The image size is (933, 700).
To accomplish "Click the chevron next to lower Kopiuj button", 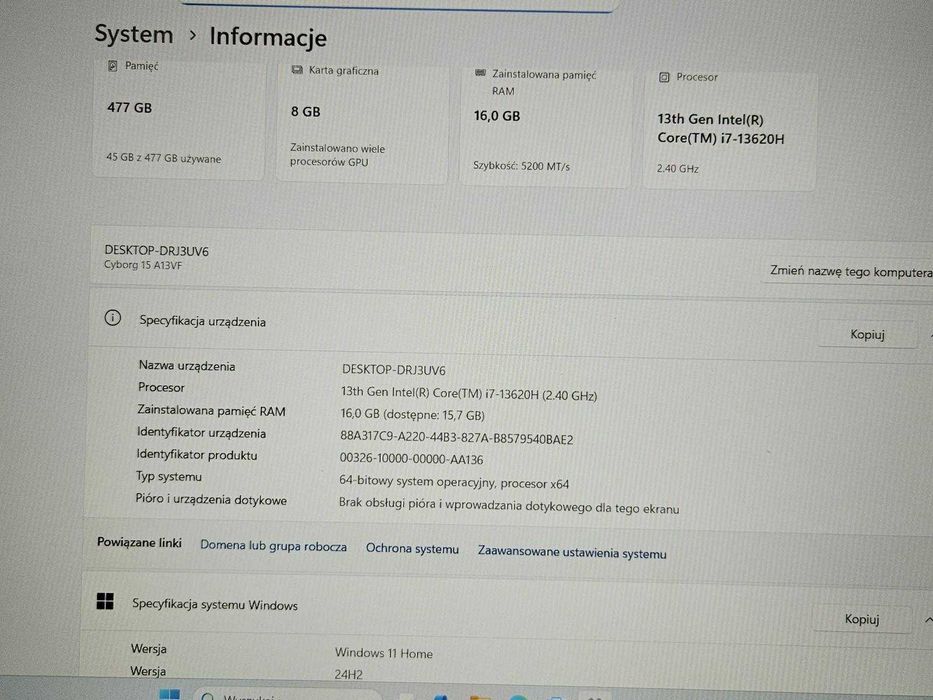I will [x=928, y=620].
